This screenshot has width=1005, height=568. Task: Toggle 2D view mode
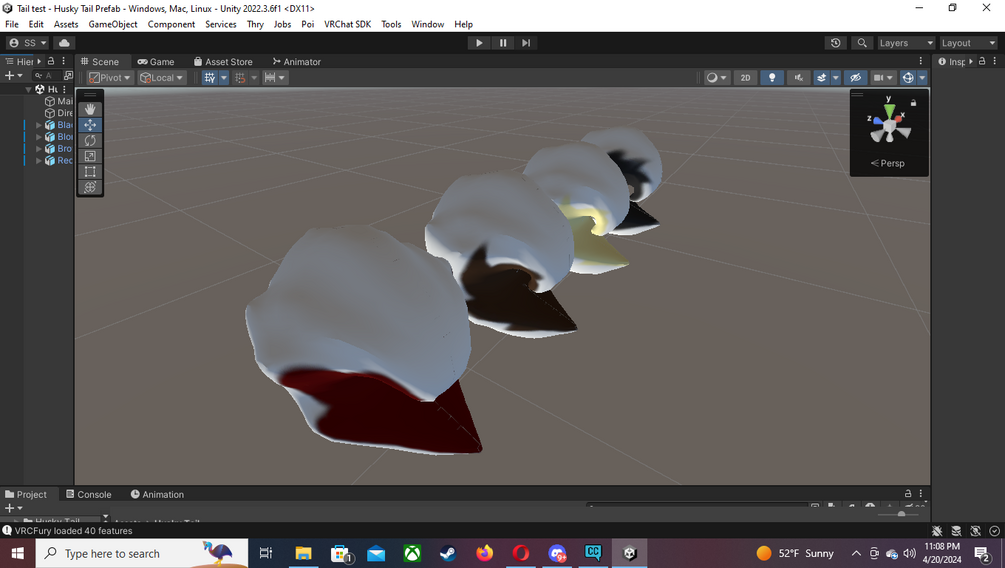point(745,78)
